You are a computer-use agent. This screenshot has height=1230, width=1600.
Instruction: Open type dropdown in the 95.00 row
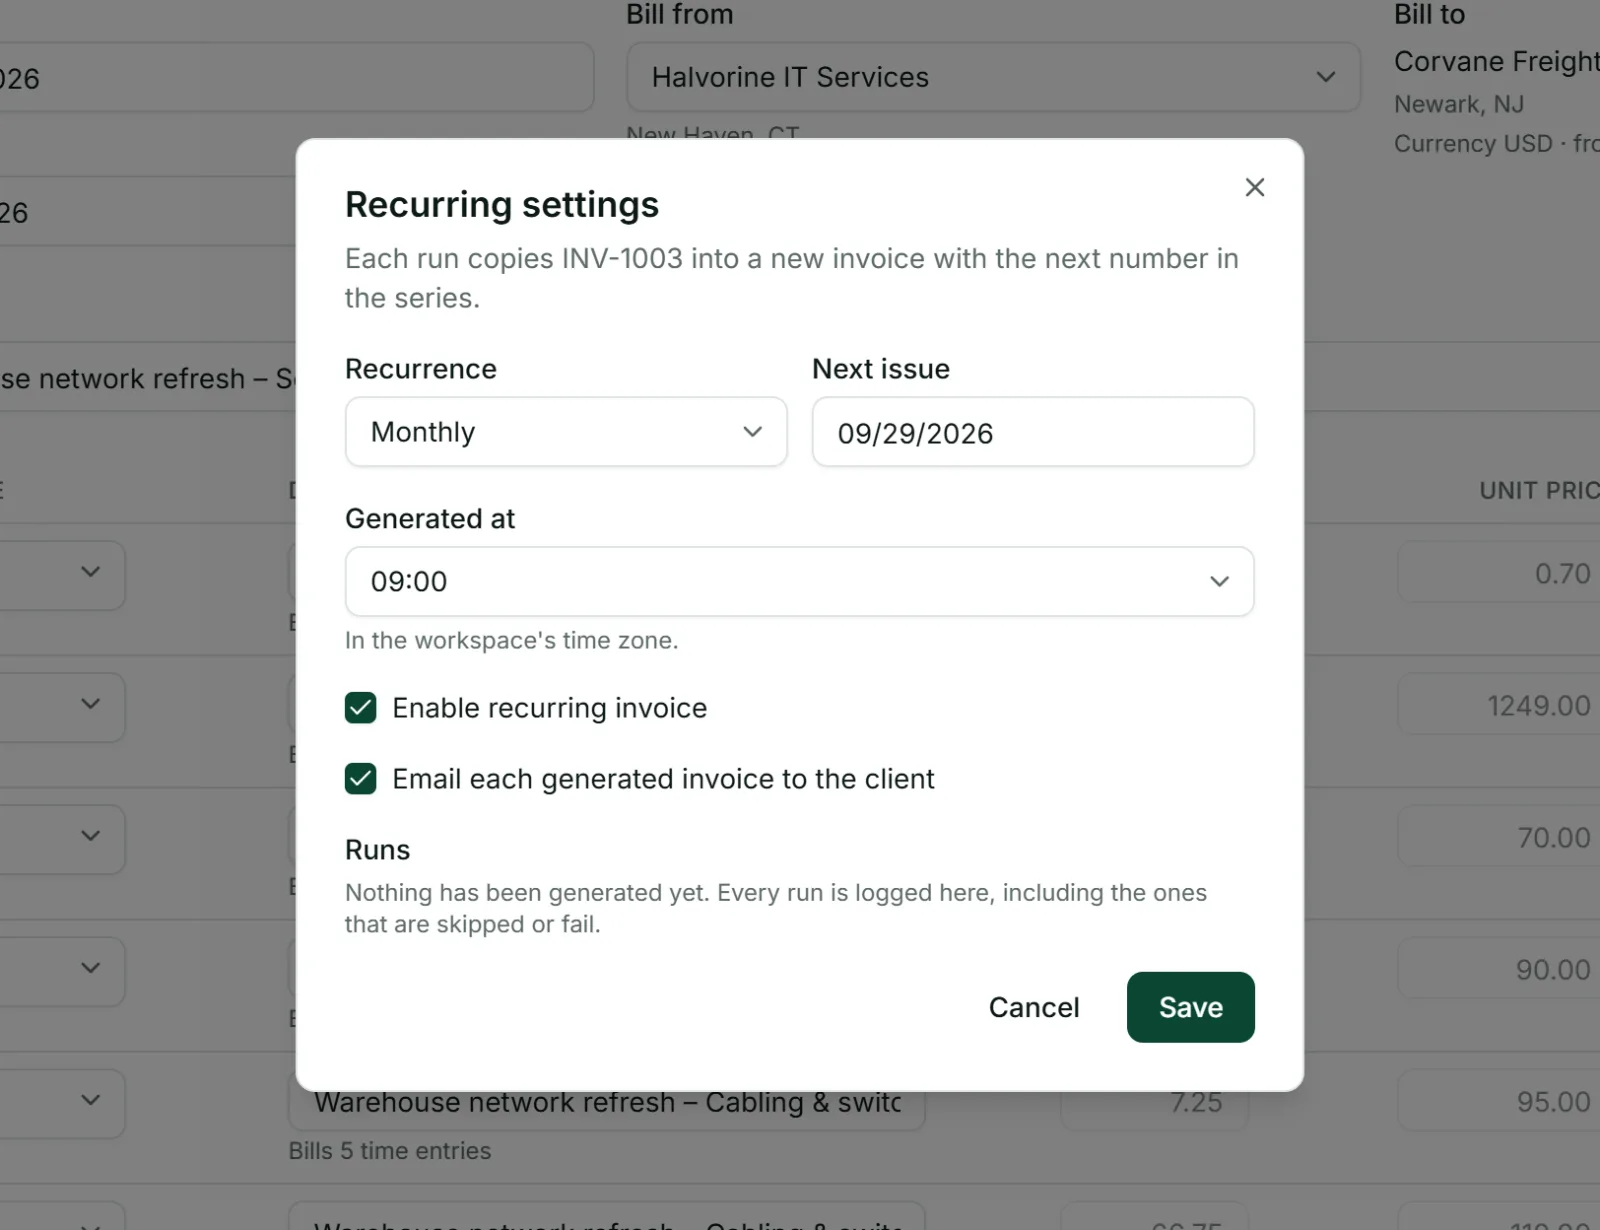(62, 1102)
